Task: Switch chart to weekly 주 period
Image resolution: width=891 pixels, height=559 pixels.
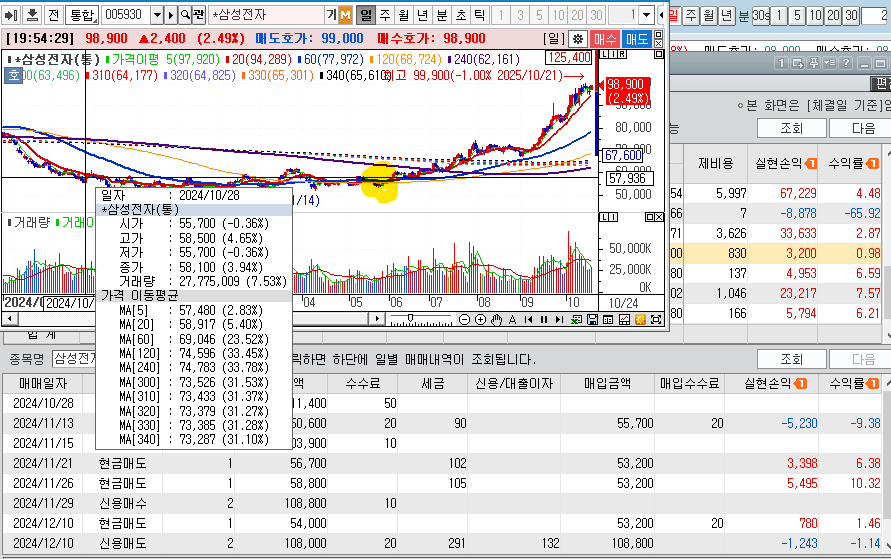Action: 384,15
